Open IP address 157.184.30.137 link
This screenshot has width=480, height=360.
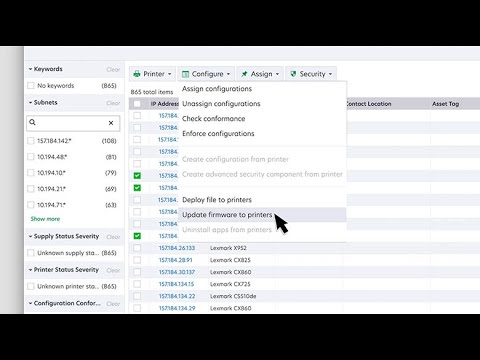pyautogui.click(x=177, y=272)
